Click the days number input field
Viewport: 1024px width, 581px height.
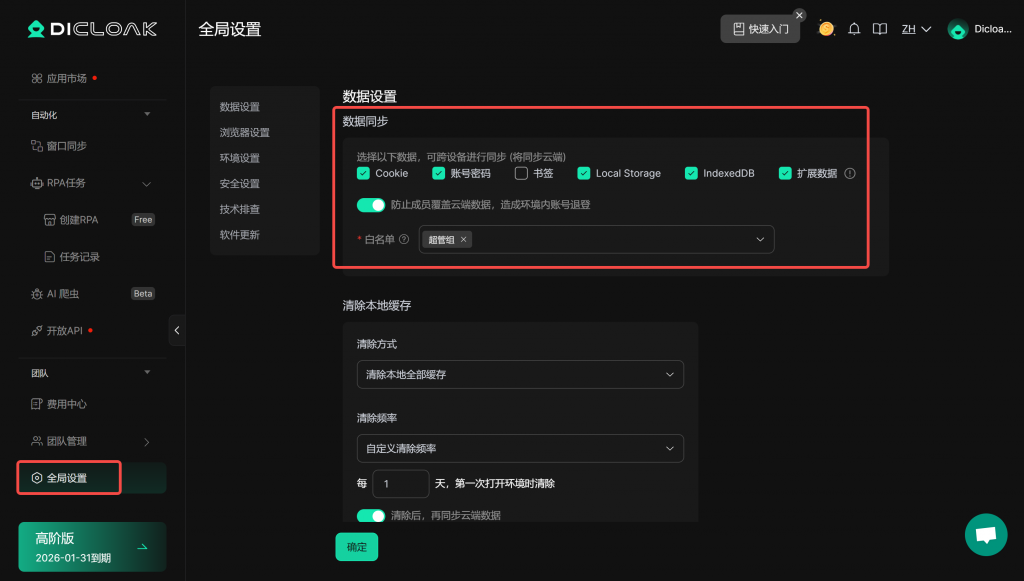[400, 484]
